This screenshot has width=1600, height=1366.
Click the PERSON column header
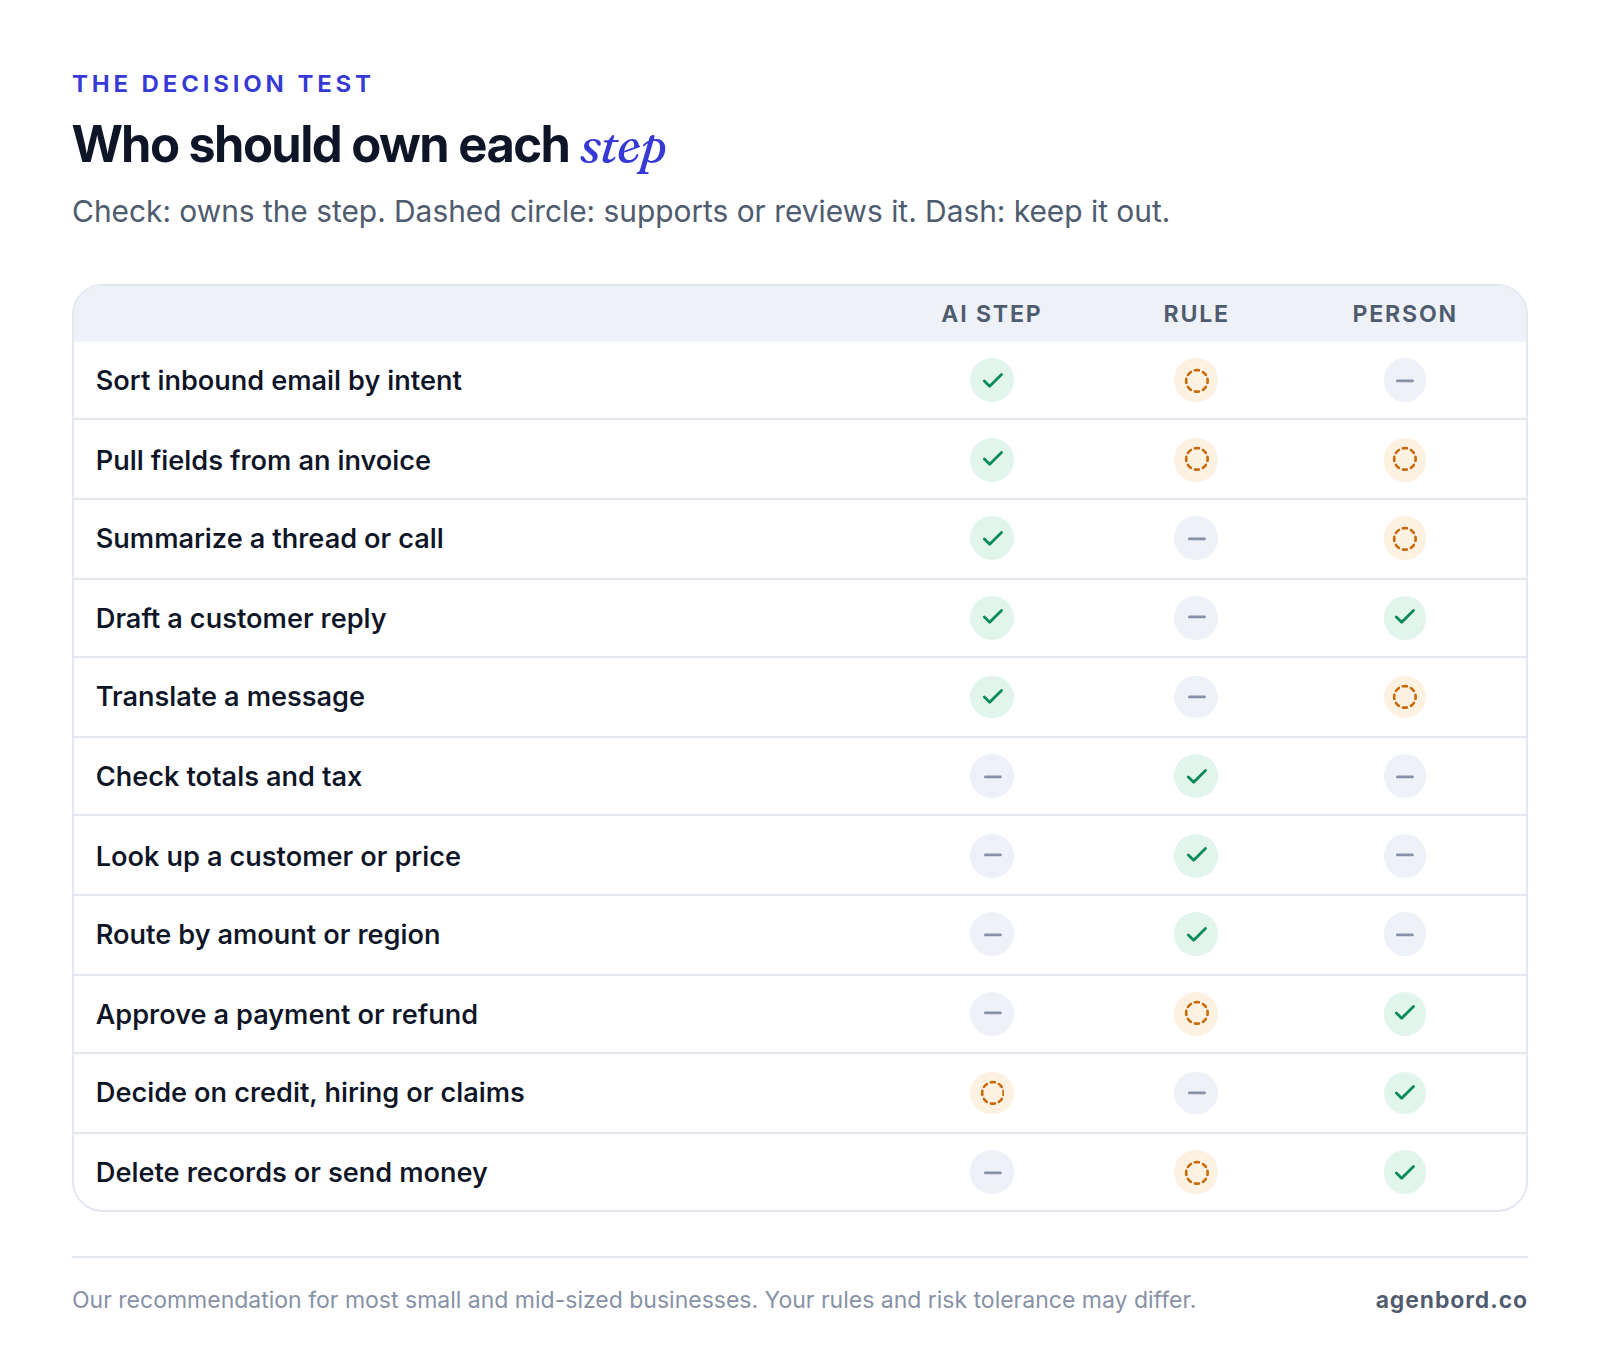(1405, 314)
